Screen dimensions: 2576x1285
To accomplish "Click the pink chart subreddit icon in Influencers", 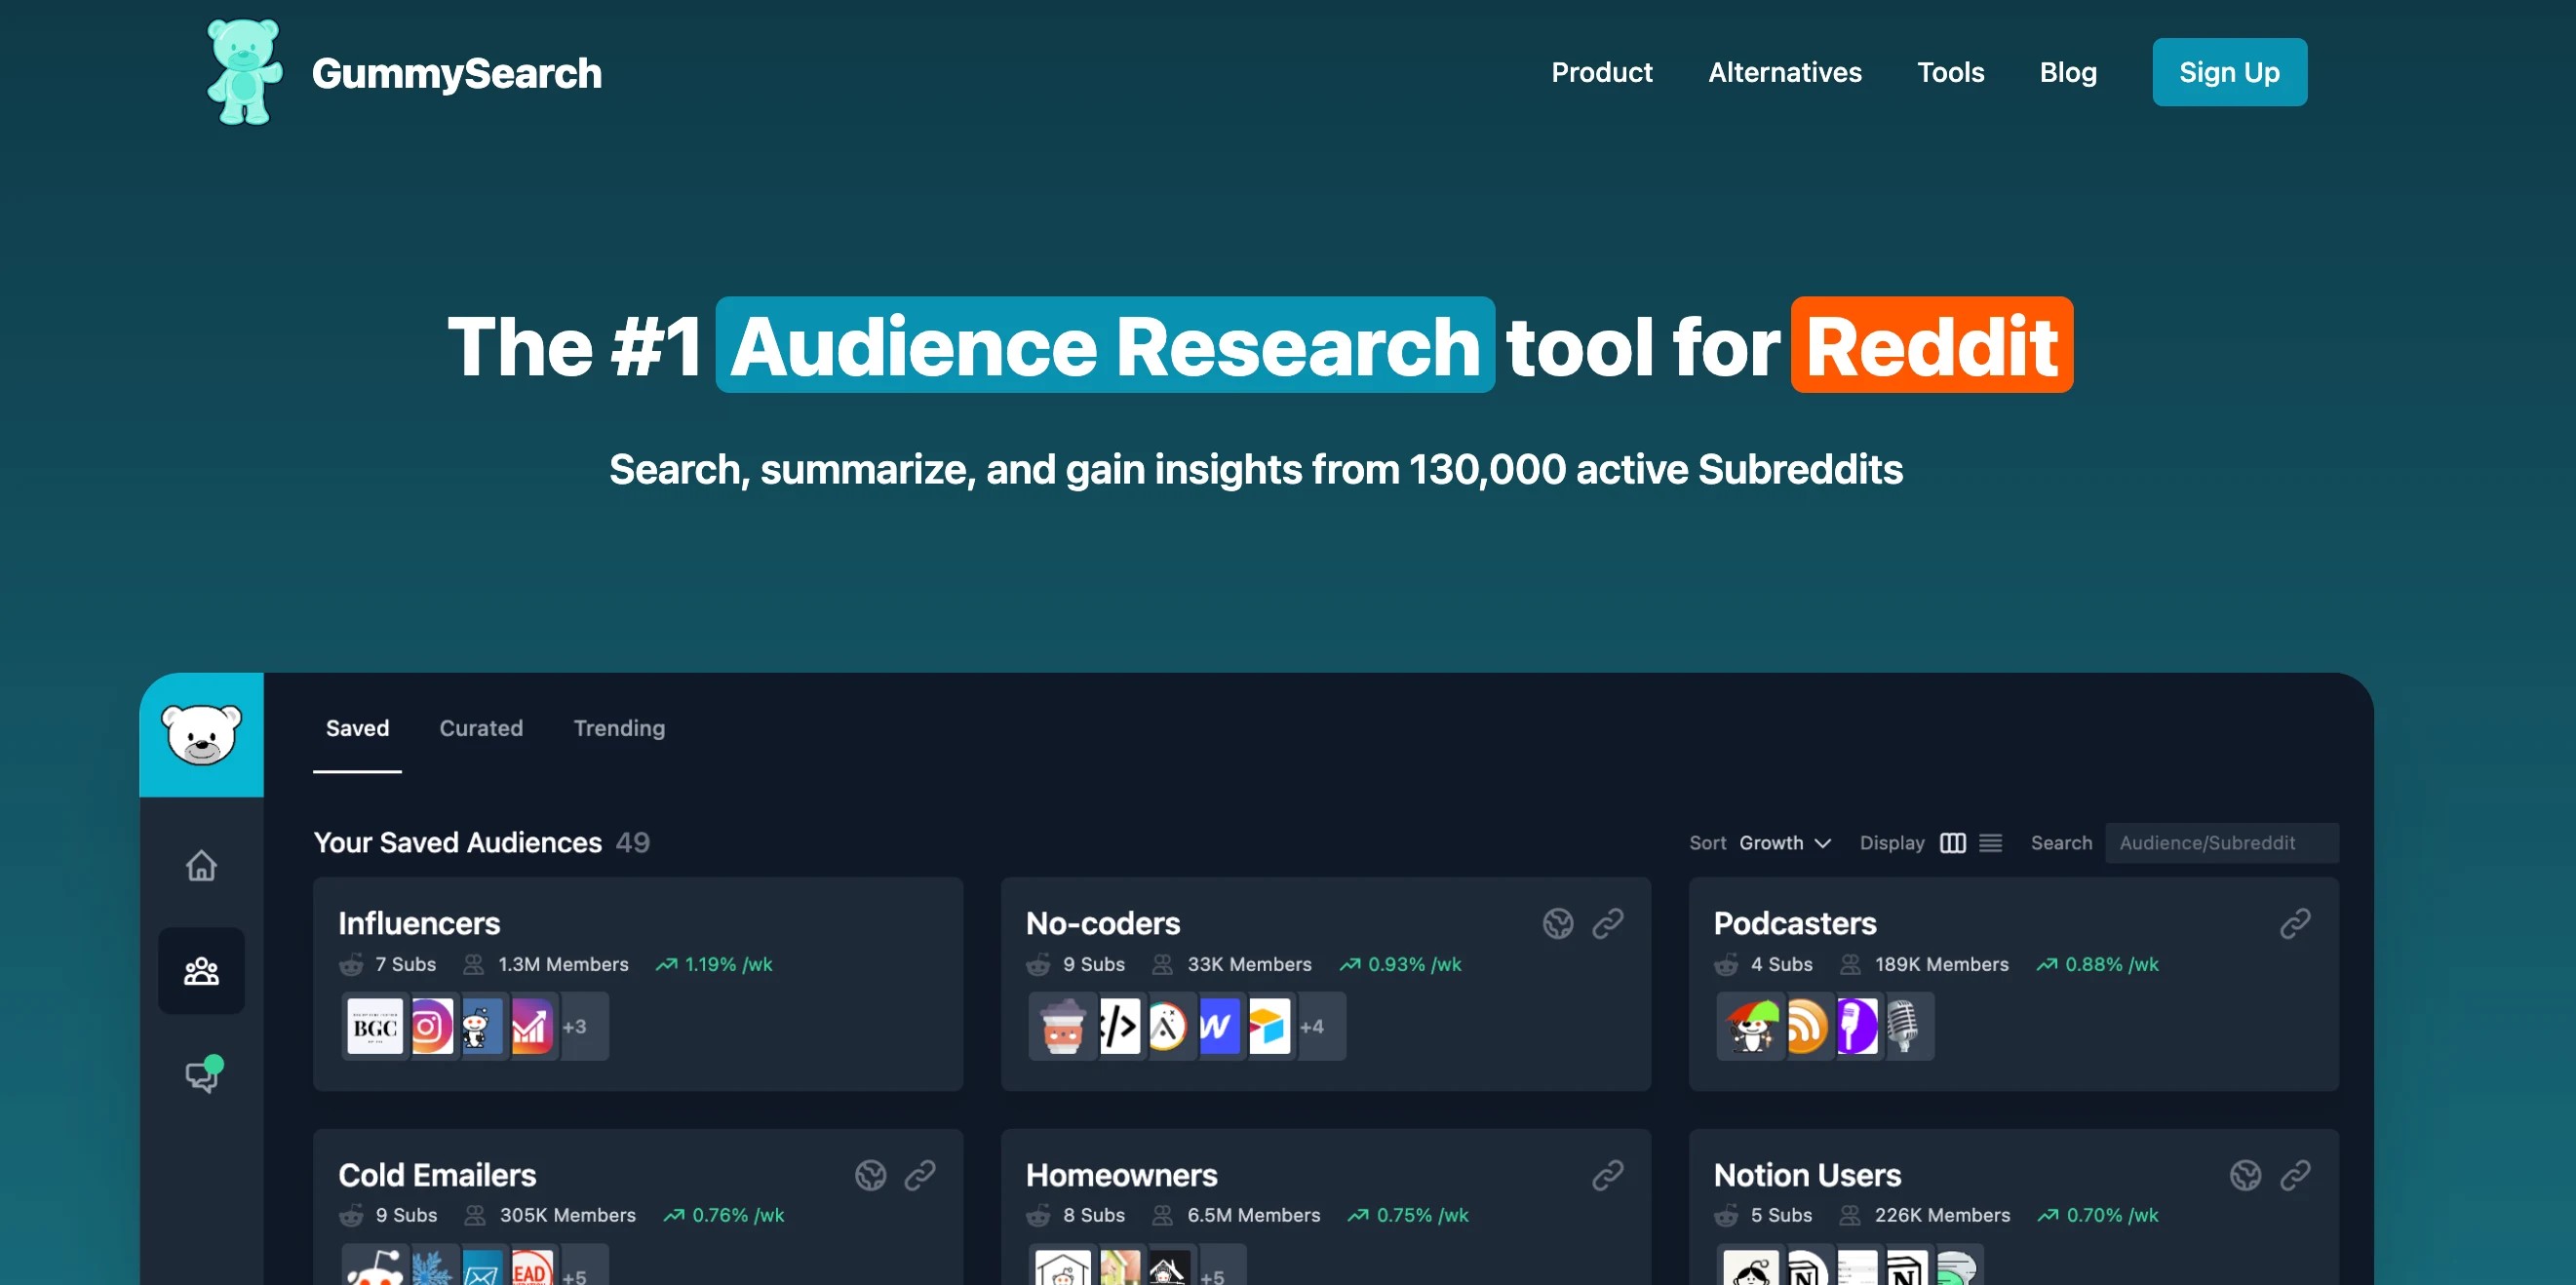I will (x=532, y=1026).
